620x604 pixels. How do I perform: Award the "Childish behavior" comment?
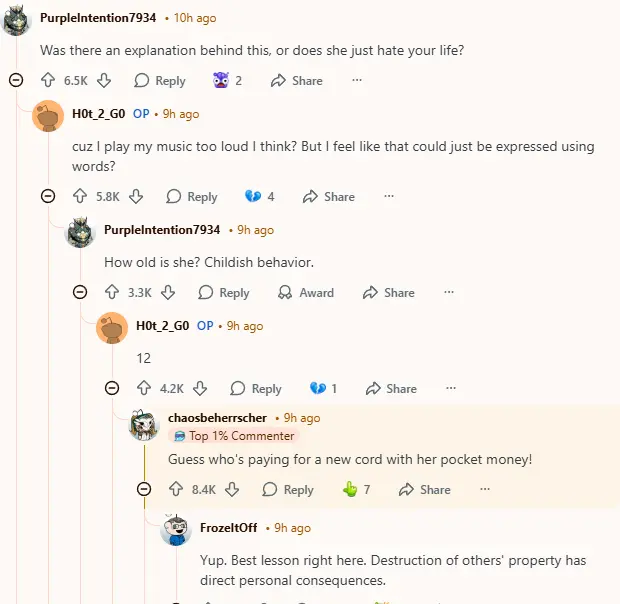click(306, 293)
